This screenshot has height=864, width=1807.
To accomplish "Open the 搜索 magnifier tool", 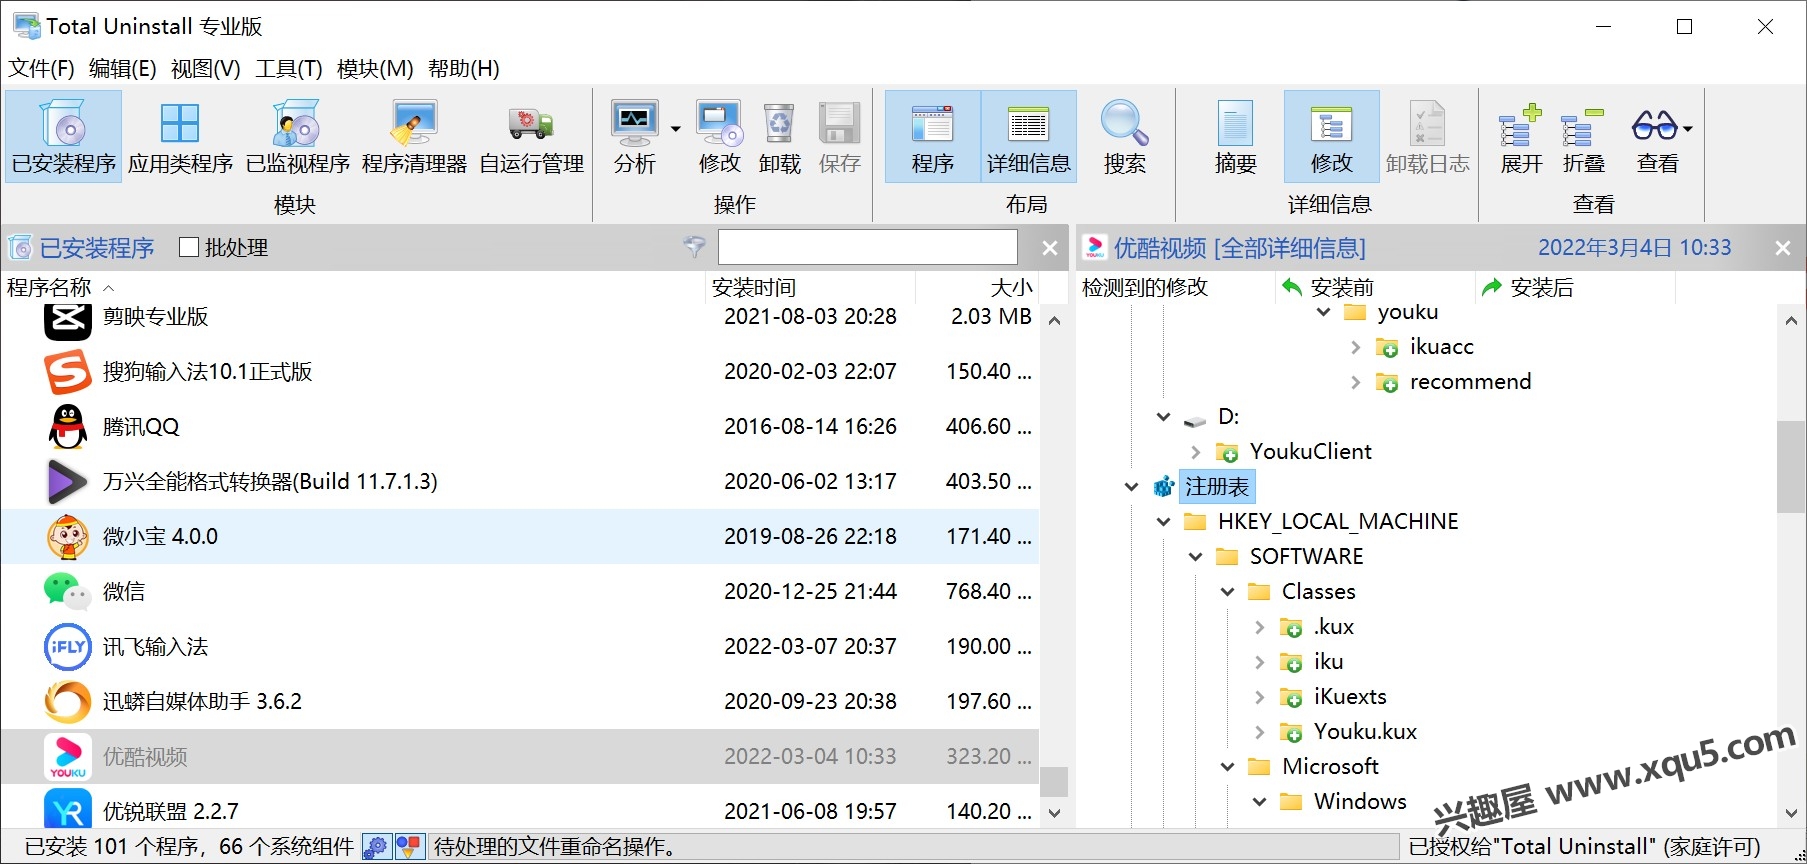I will (x=1124, y=137).
